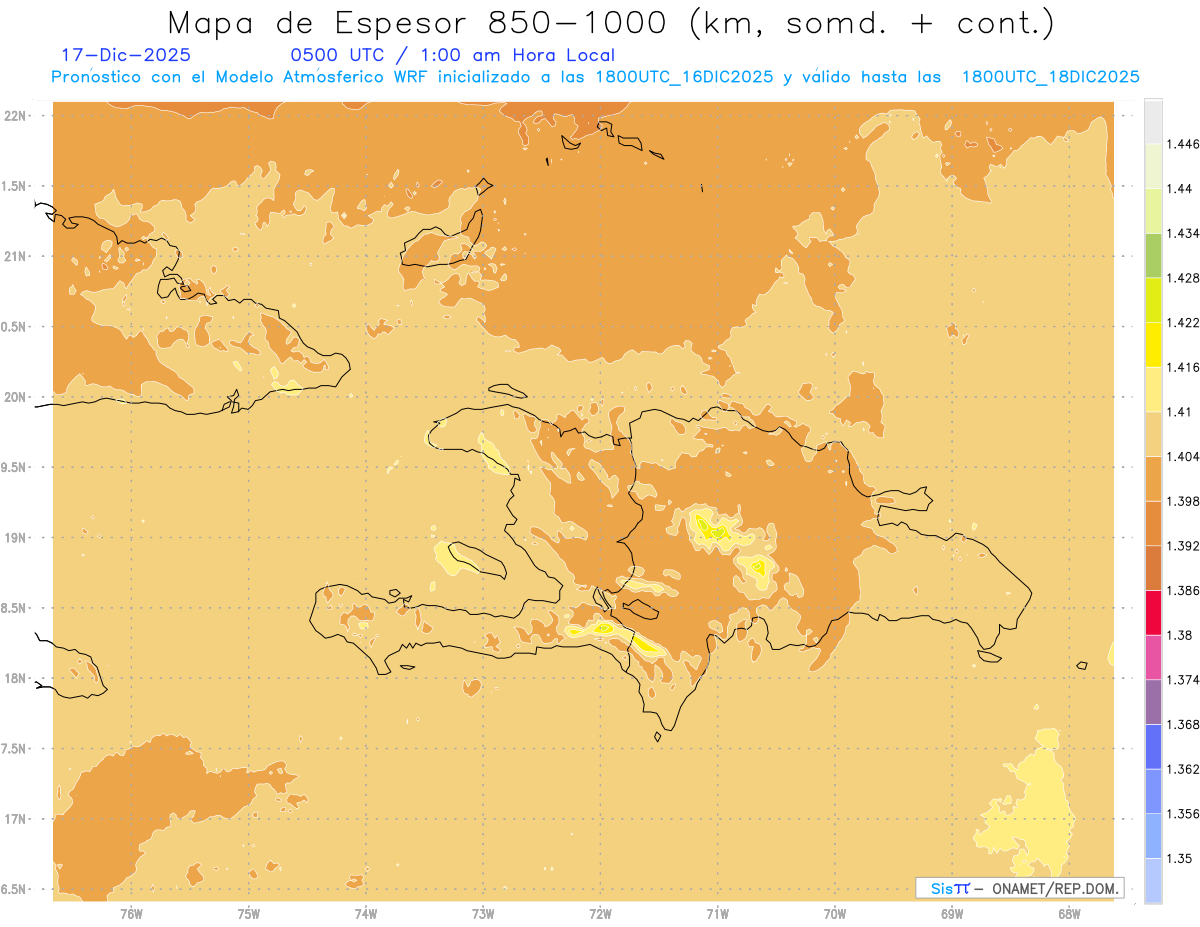Click the '8.5N' latitude label

(x=14, y=608)
